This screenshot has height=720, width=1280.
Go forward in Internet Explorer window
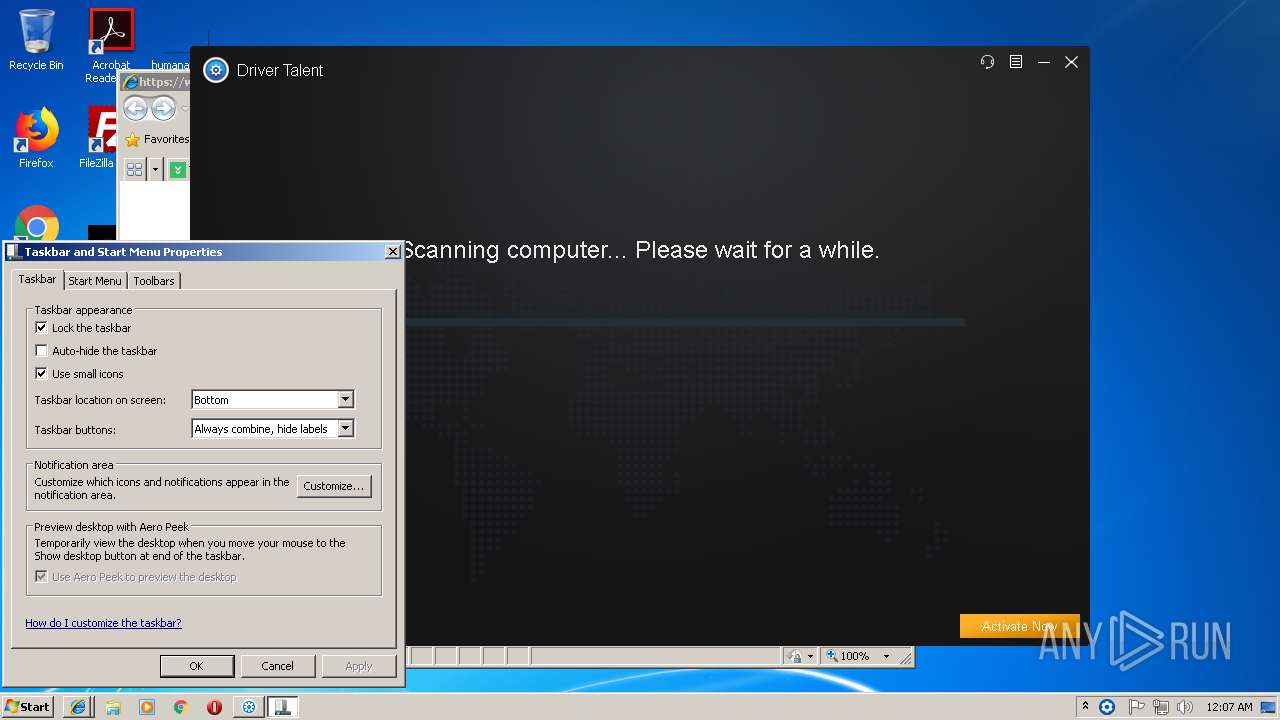click(163, 108)
